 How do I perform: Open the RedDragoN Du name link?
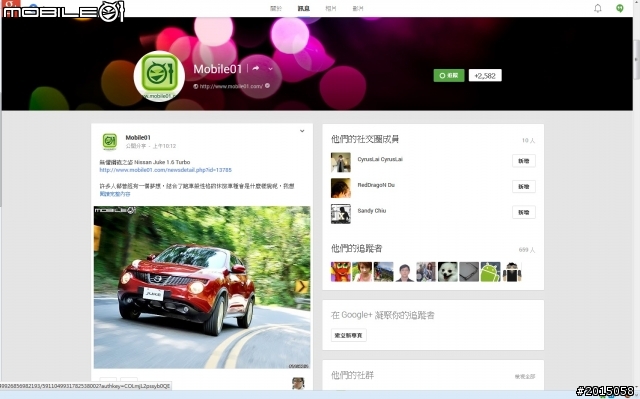(x=376, y=185)
